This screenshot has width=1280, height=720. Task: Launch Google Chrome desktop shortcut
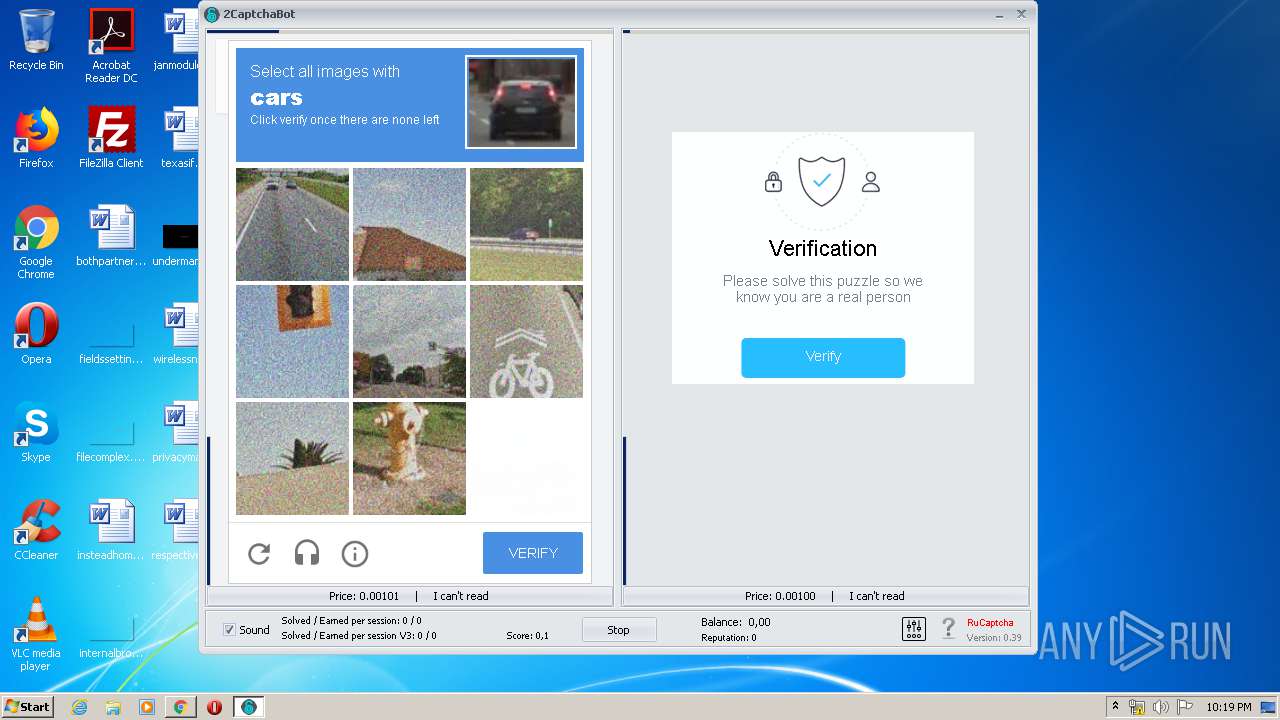(36, 242)
